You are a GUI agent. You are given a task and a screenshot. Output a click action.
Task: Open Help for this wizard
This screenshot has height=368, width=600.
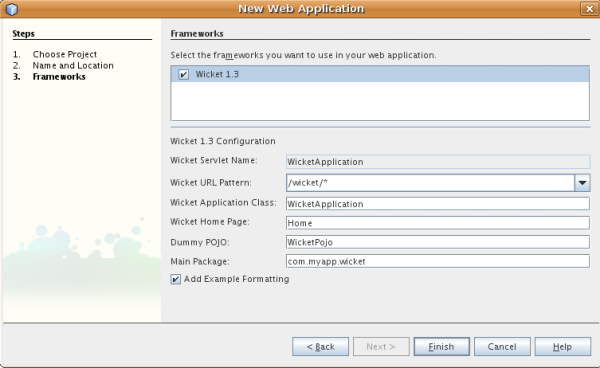562,347
